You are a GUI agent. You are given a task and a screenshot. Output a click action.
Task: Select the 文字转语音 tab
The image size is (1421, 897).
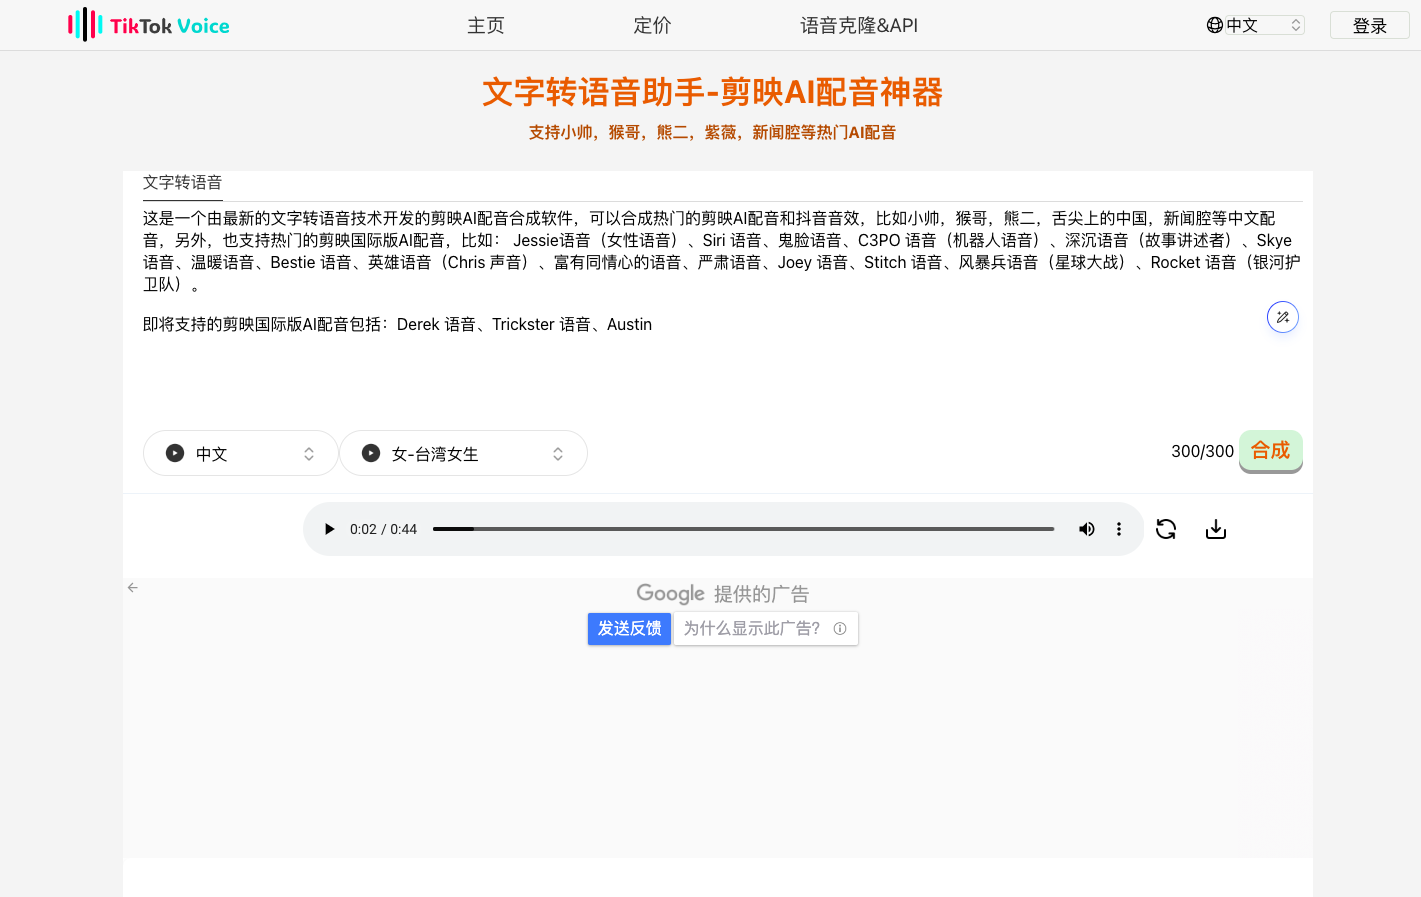(x=183, y=183)
